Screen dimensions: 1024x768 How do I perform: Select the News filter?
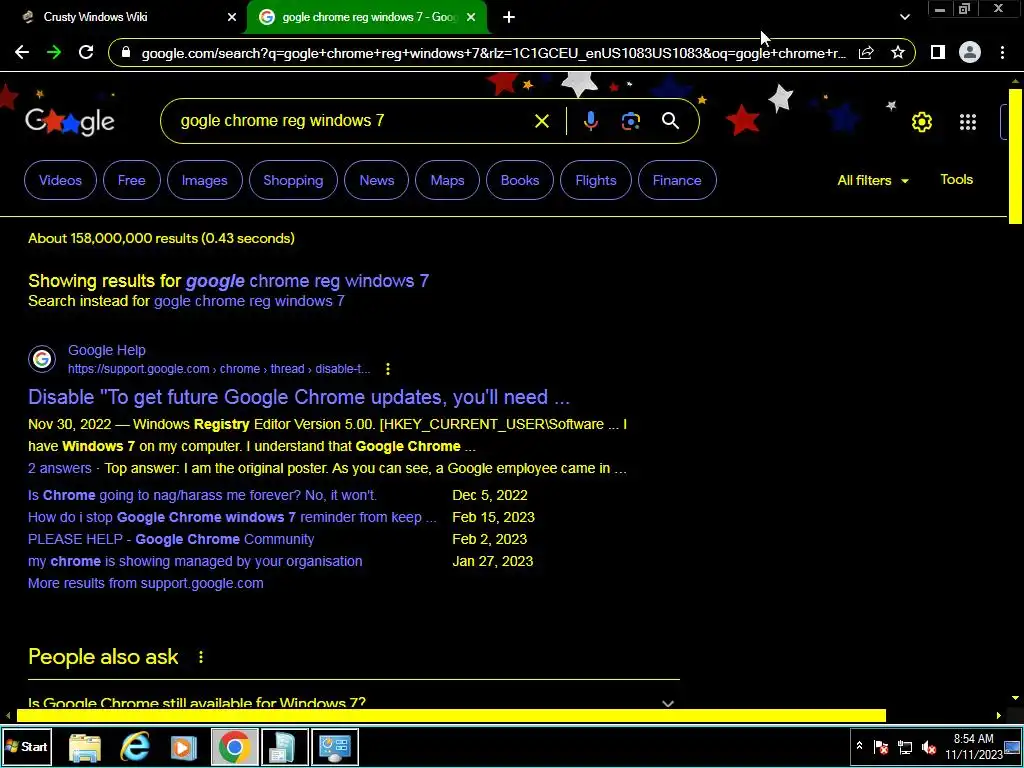[x=377, y=180]
